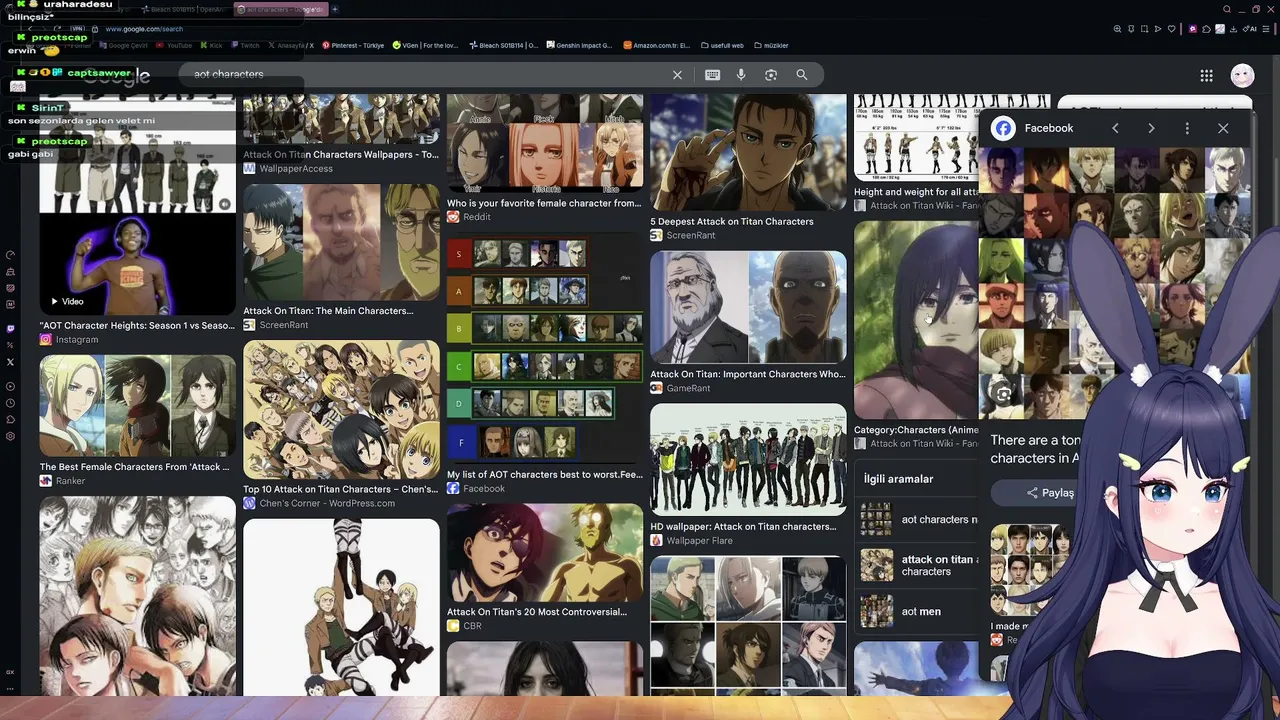1280x720 pixels.
Task: Open the Facebook source icon in preview header
Action: point(1003,128)
